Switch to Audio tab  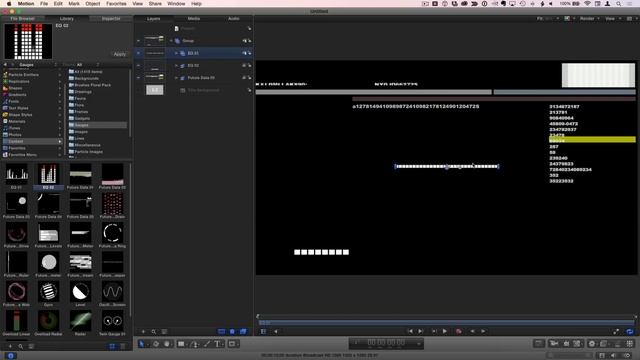(x=233, y=18)
